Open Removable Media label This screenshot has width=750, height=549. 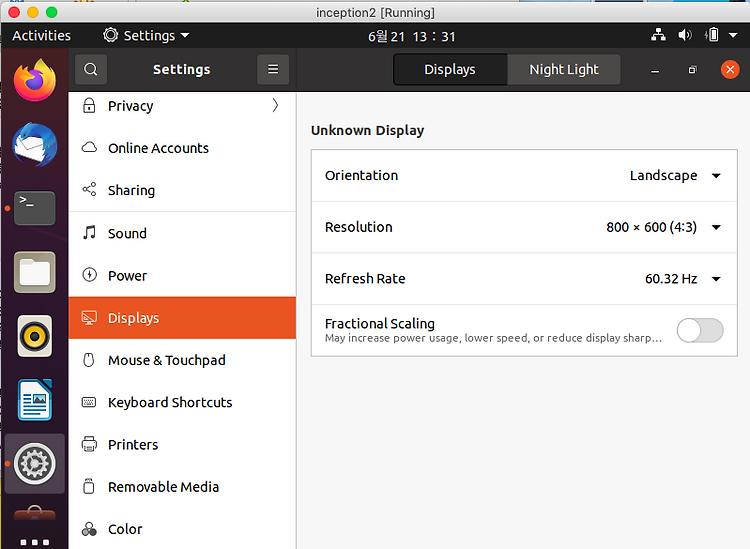[x=163, y=487]
